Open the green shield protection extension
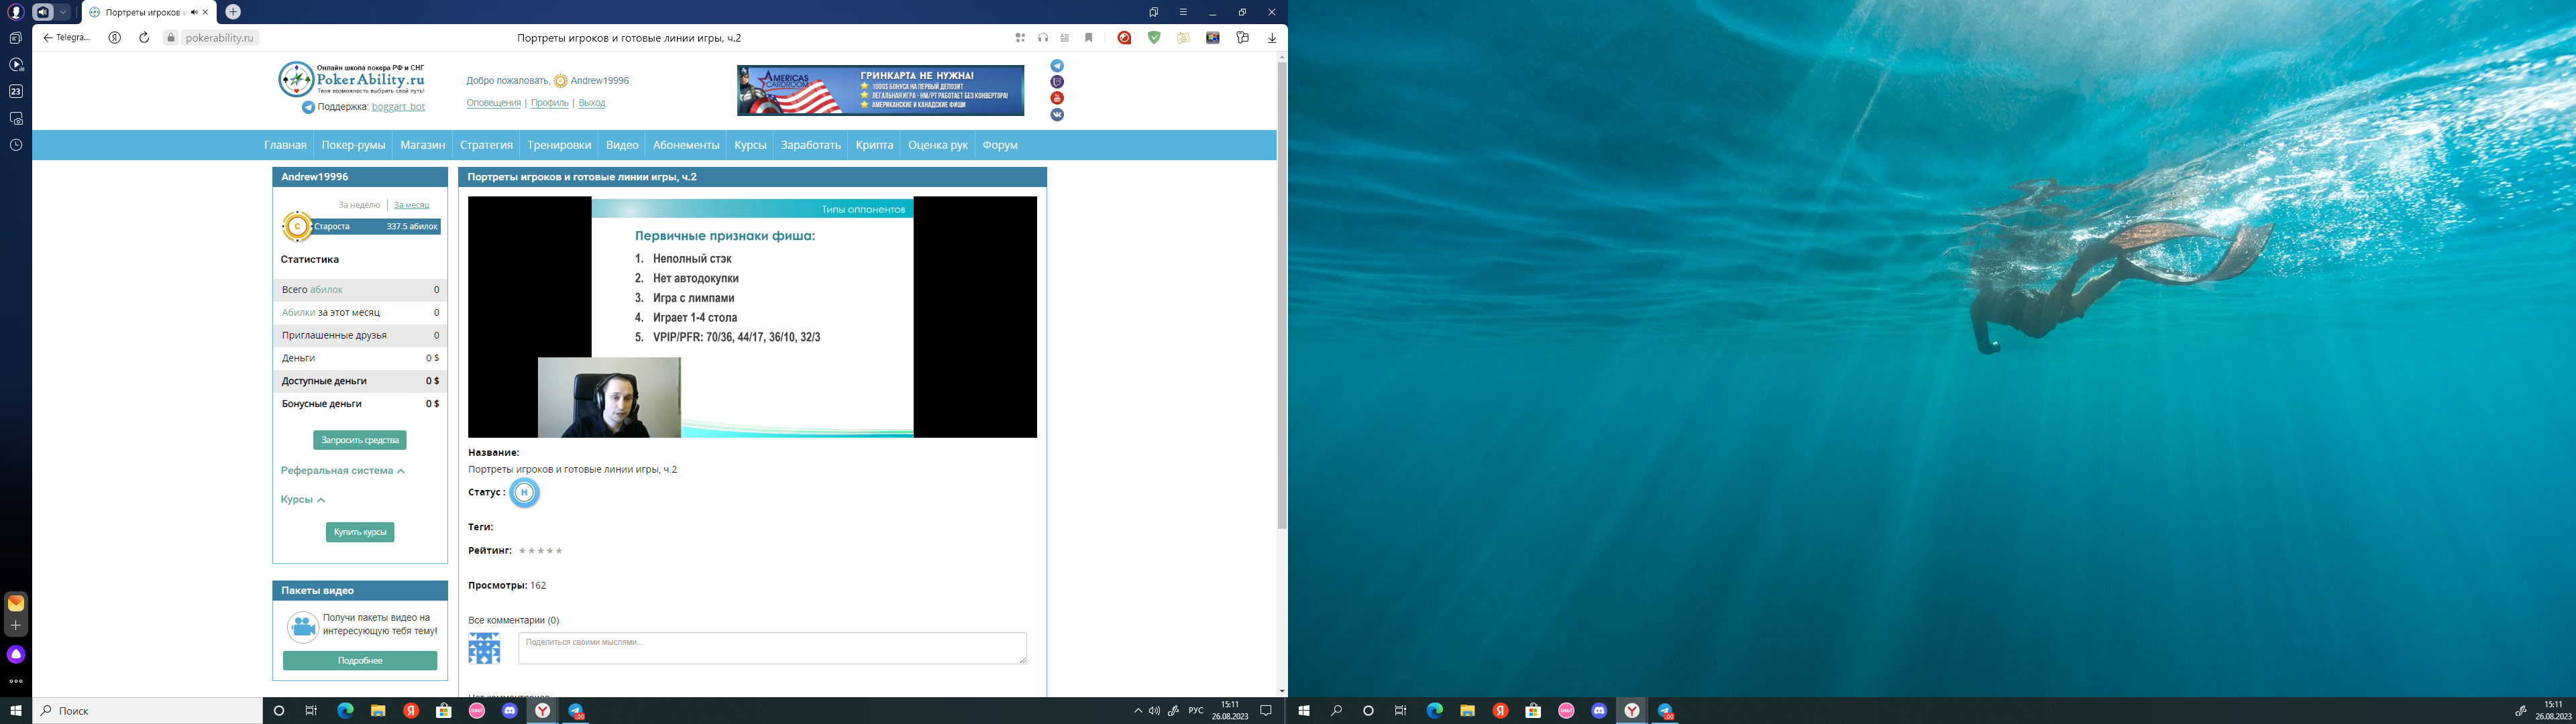The image size is (2576, 724). coord(1154,38)
